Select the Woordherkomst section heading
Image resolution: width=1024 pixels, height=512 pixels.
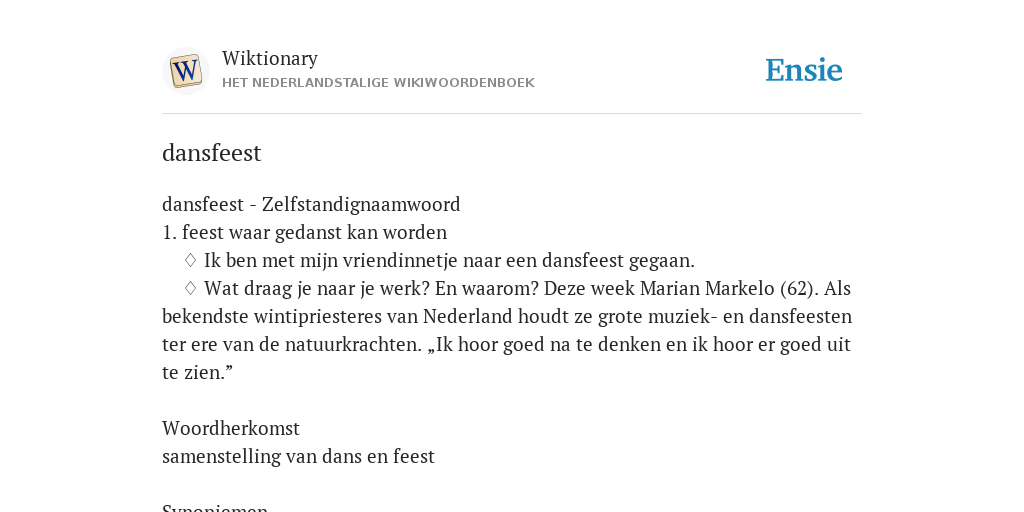click(x=231, y=428)
